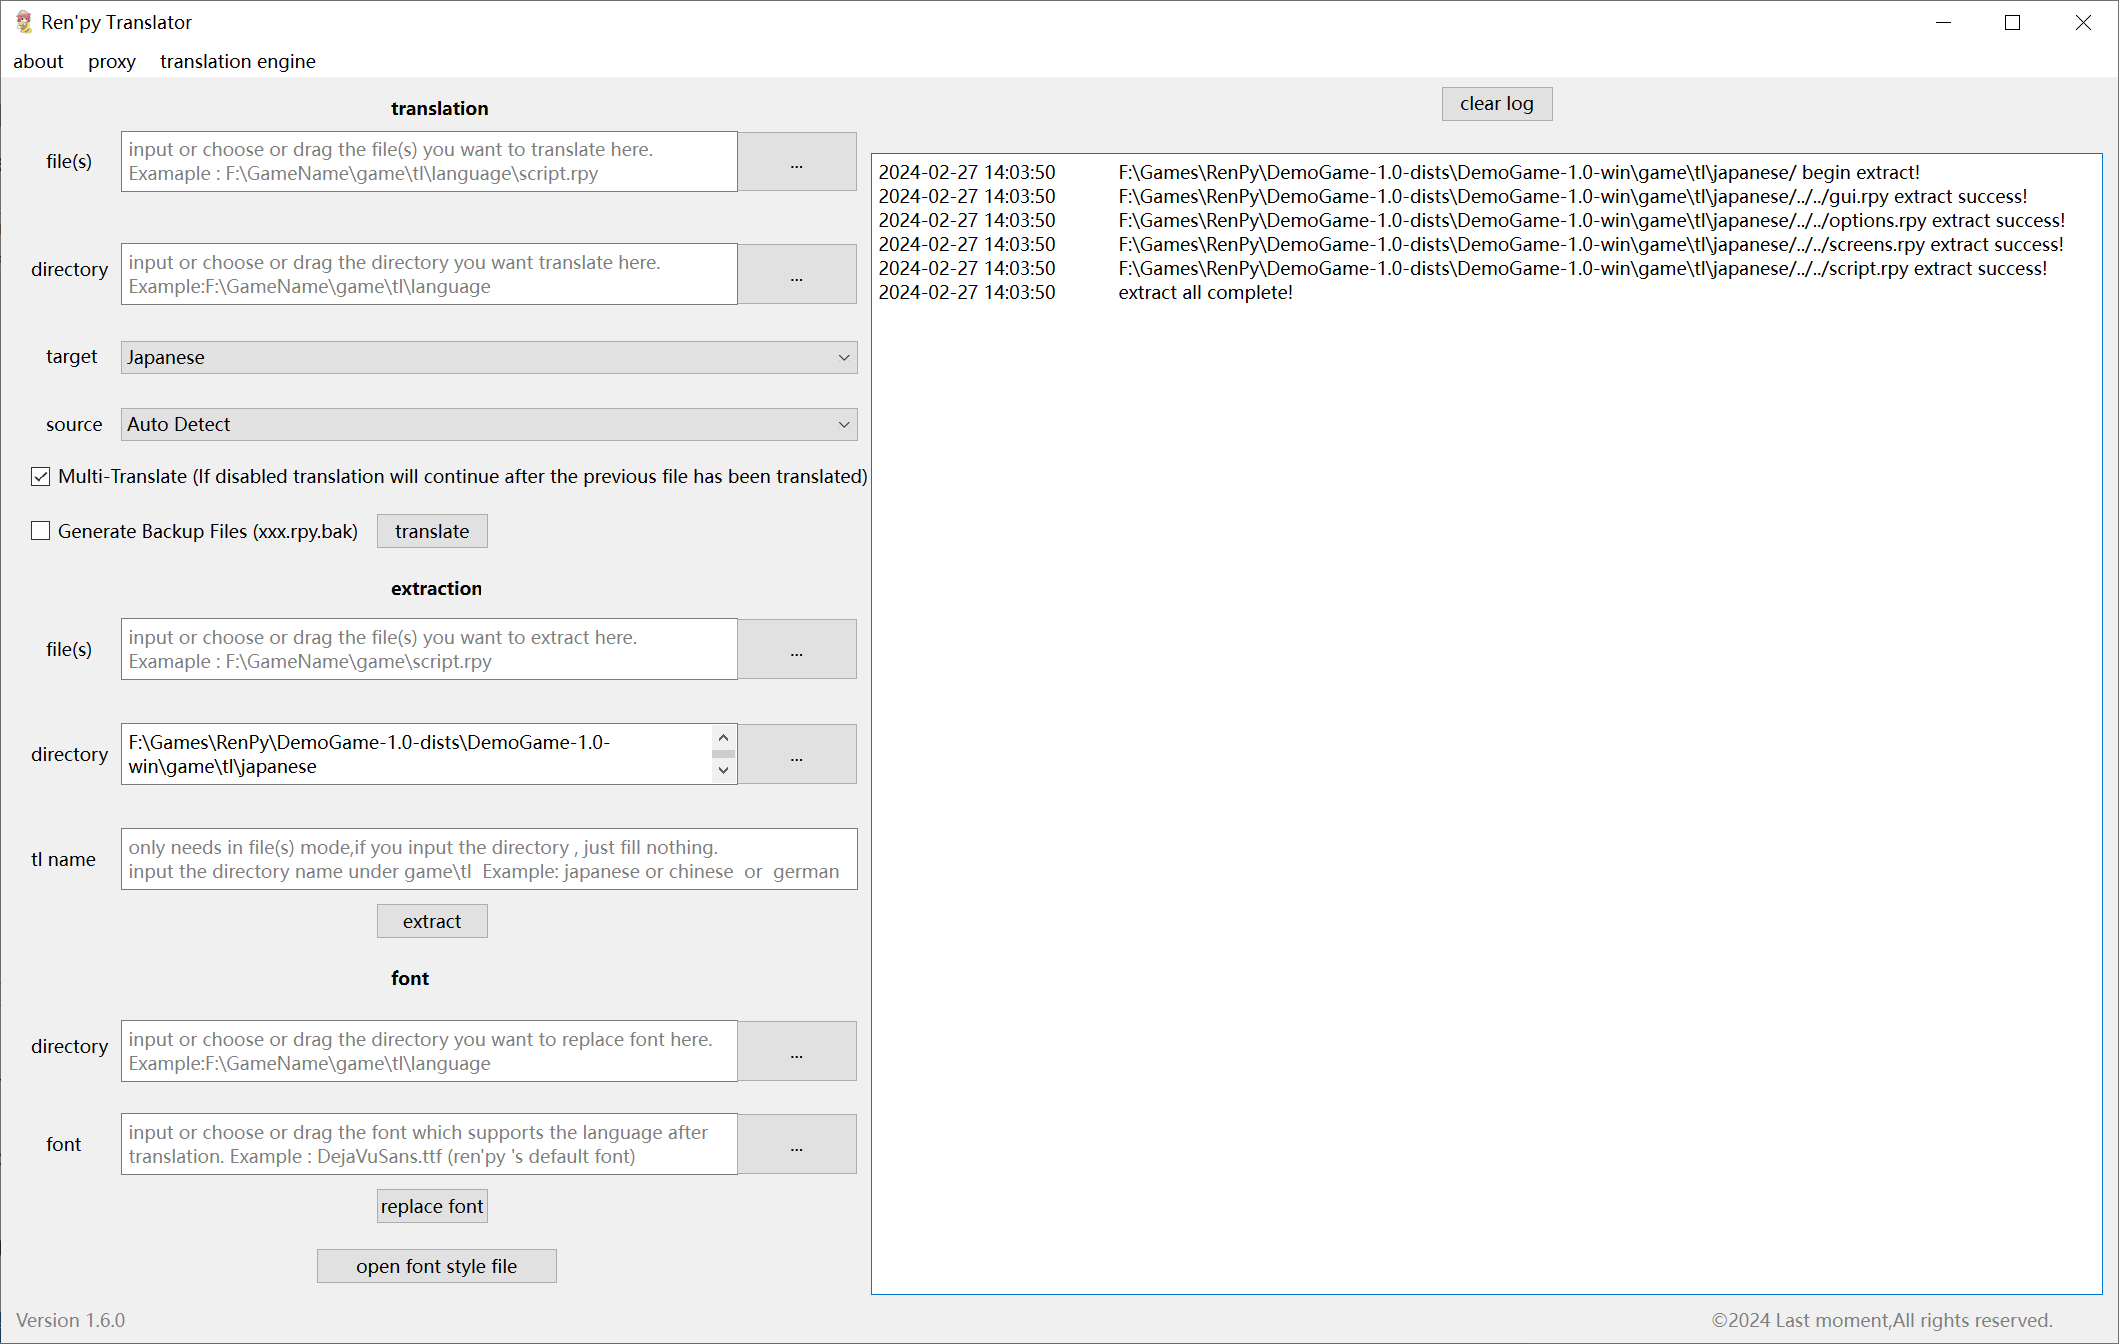Click log line for options.rpy extract success
The image size is (2119, 1344).
tap(1472, 220)
